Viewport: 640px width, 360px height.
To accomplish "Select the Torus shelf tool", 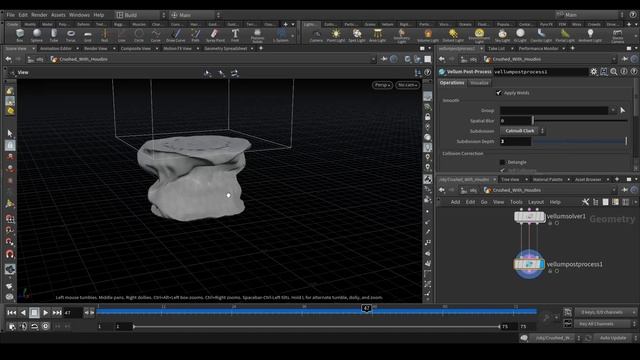I will pyautogui.click(x=71, y=35).
